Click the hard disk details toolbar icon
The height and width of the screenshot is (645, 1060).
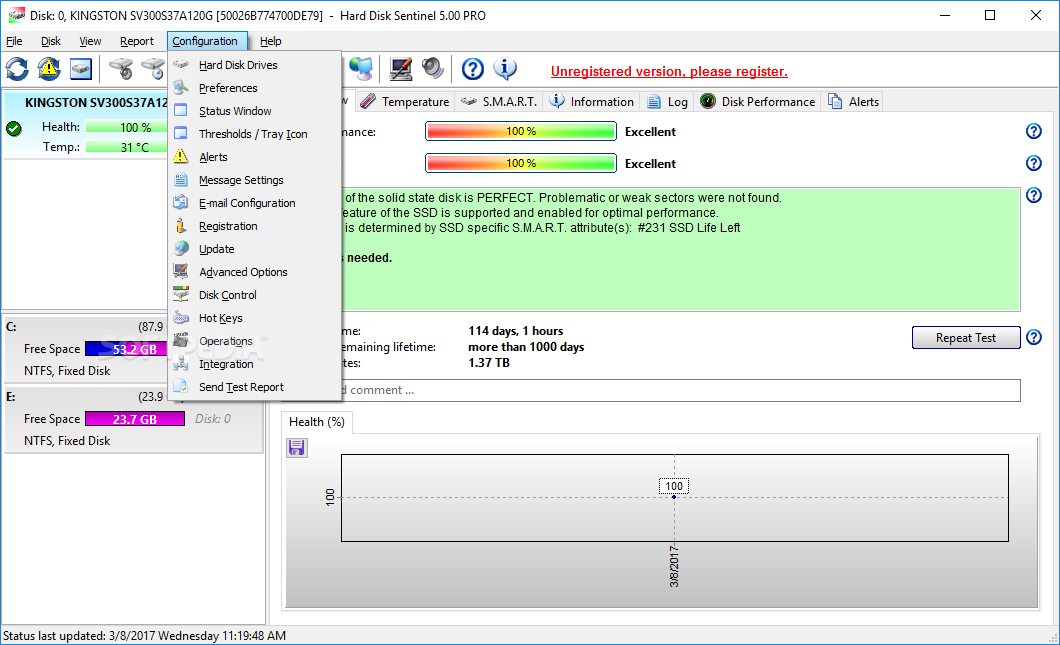(x=80, y=69)
